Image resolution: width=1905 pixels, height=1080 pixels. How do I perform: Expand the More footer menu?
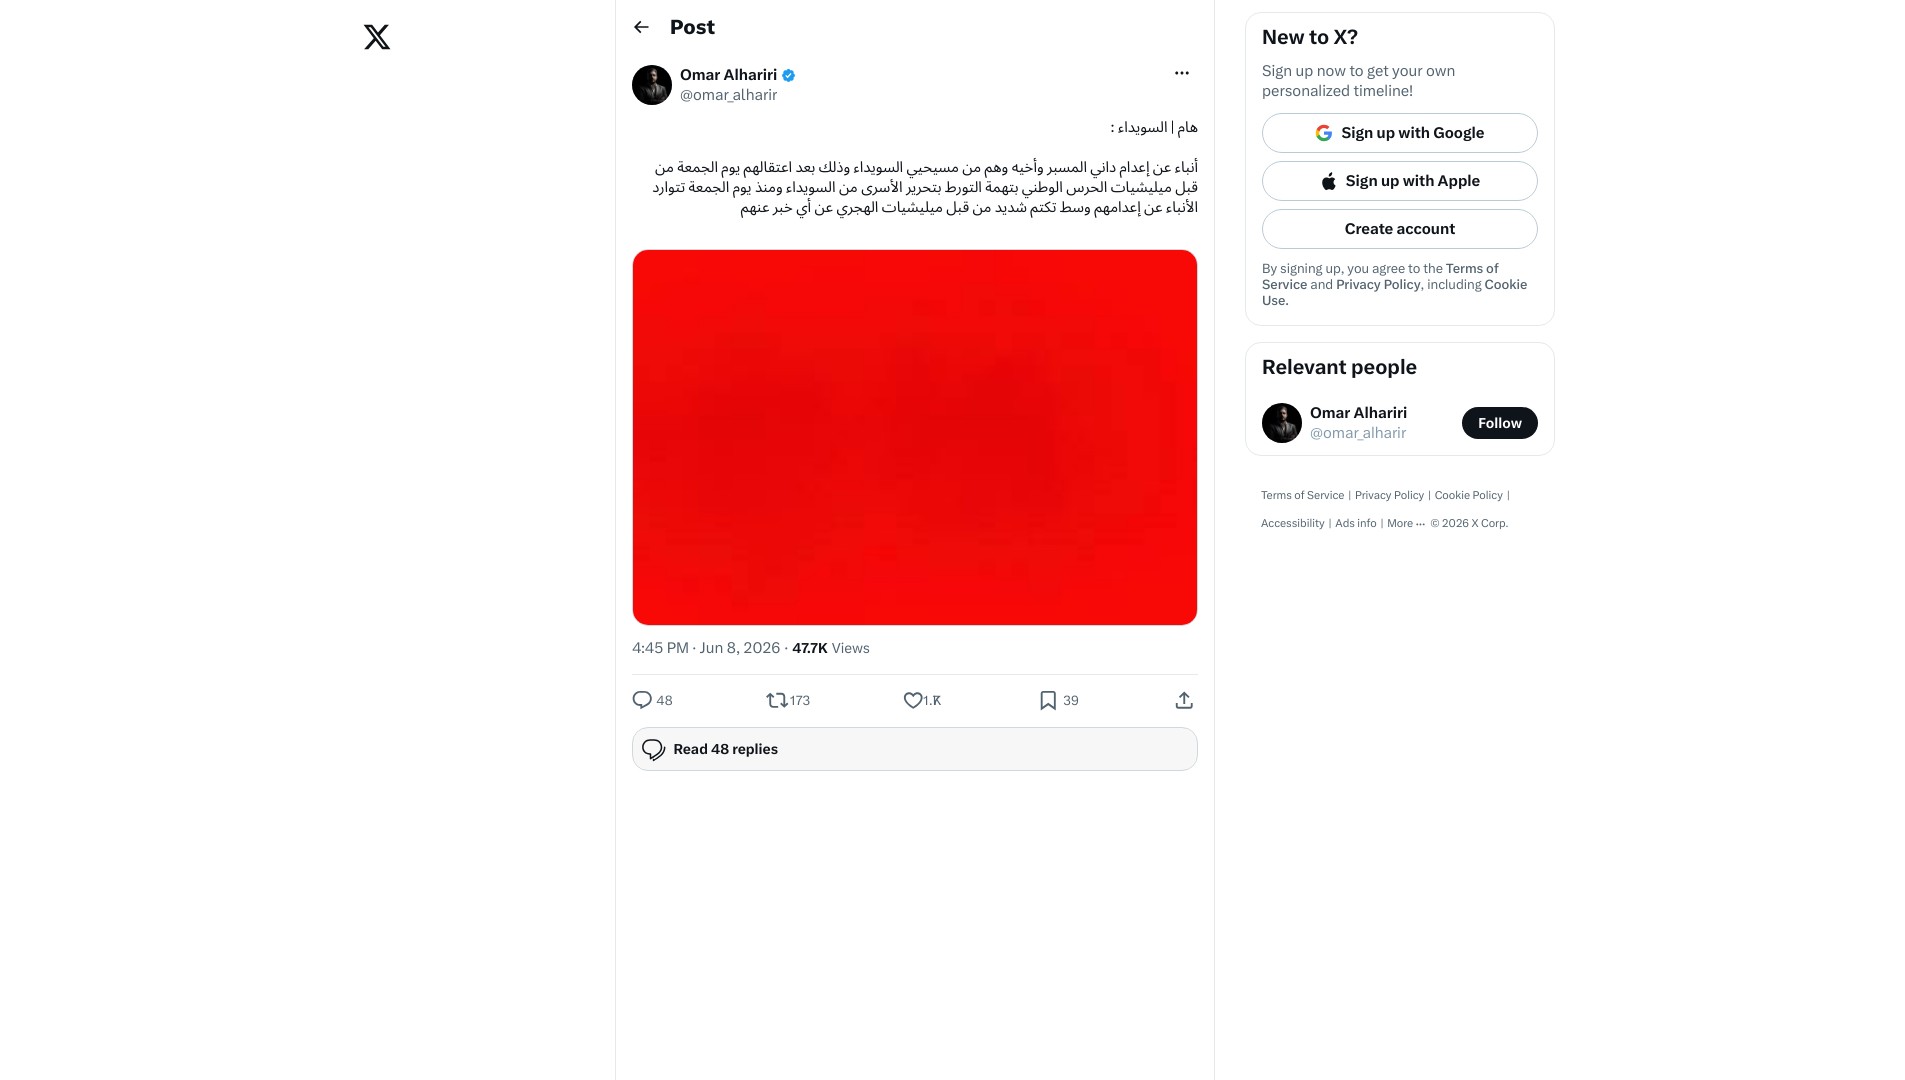click(1405, 523)
